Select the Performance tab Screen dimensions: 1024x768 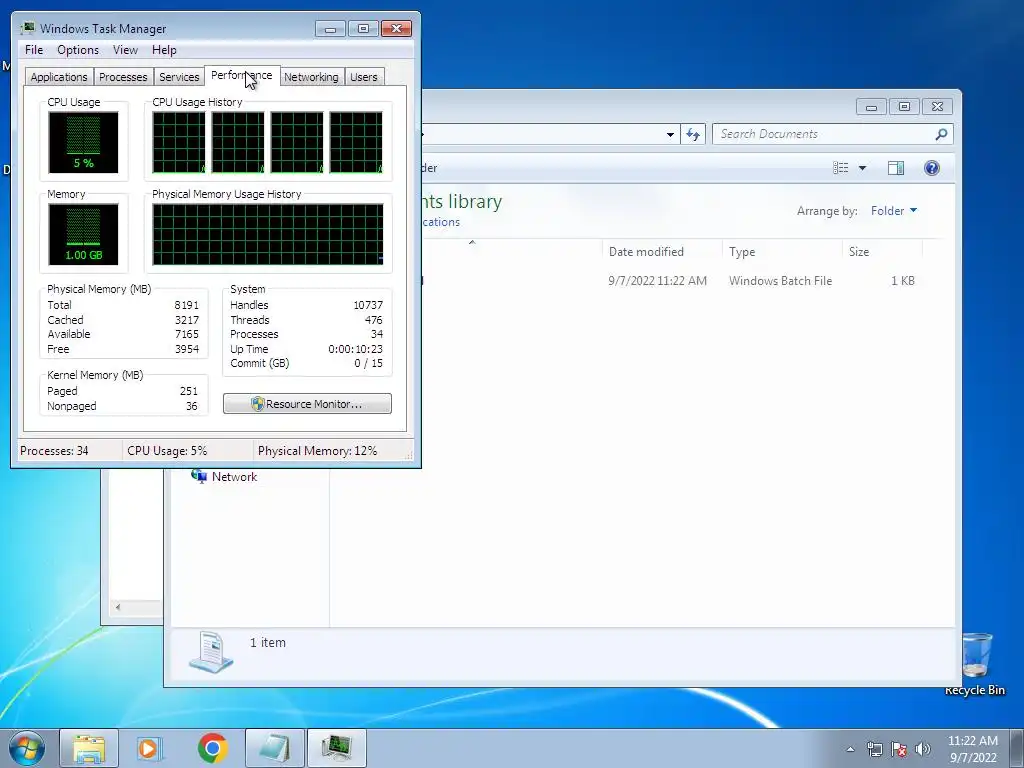(242, 75)
